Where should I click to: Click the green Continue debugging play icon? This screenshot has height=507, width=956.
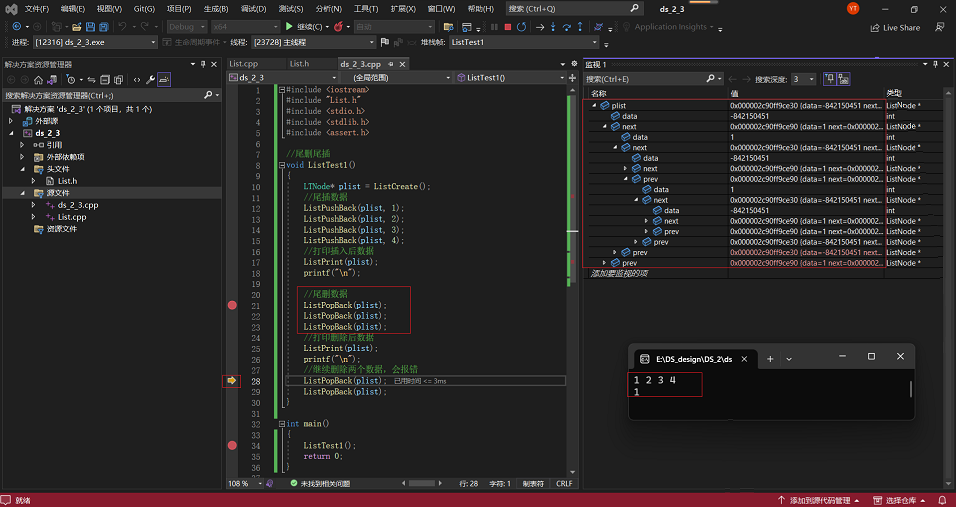[289, 27]
